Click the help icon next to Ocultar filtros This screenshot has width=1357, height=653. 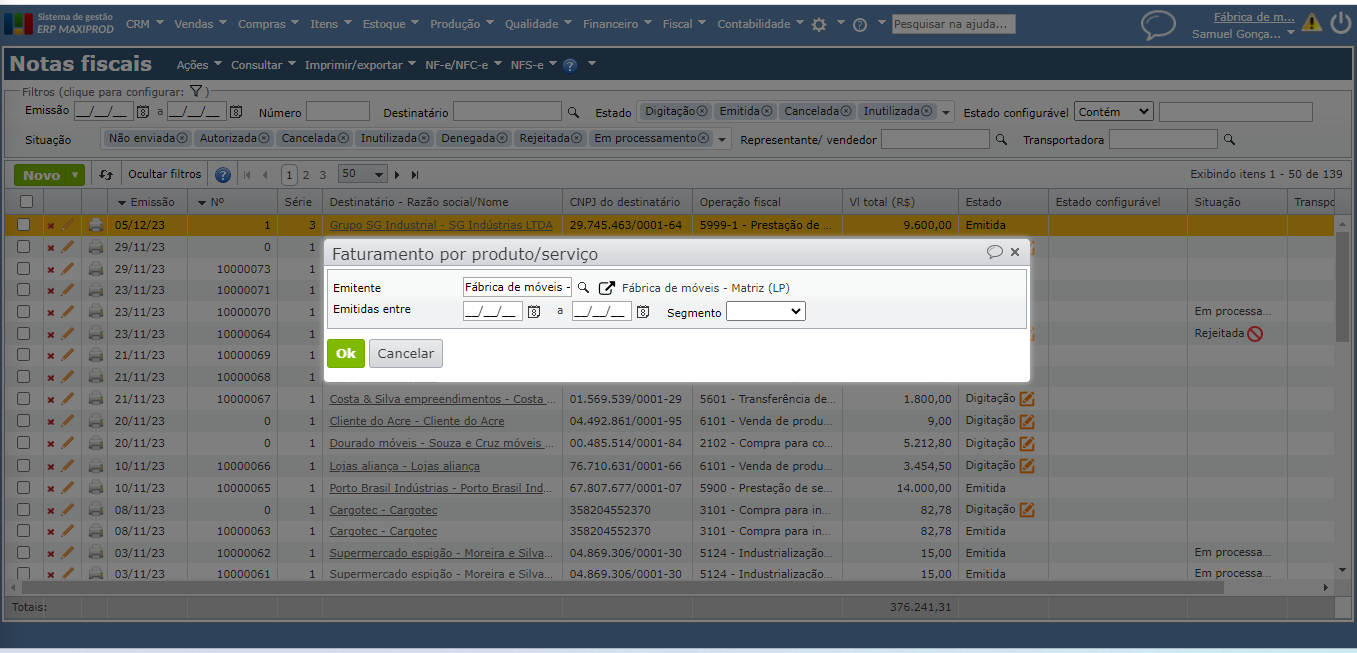click(x=223, y=175)
